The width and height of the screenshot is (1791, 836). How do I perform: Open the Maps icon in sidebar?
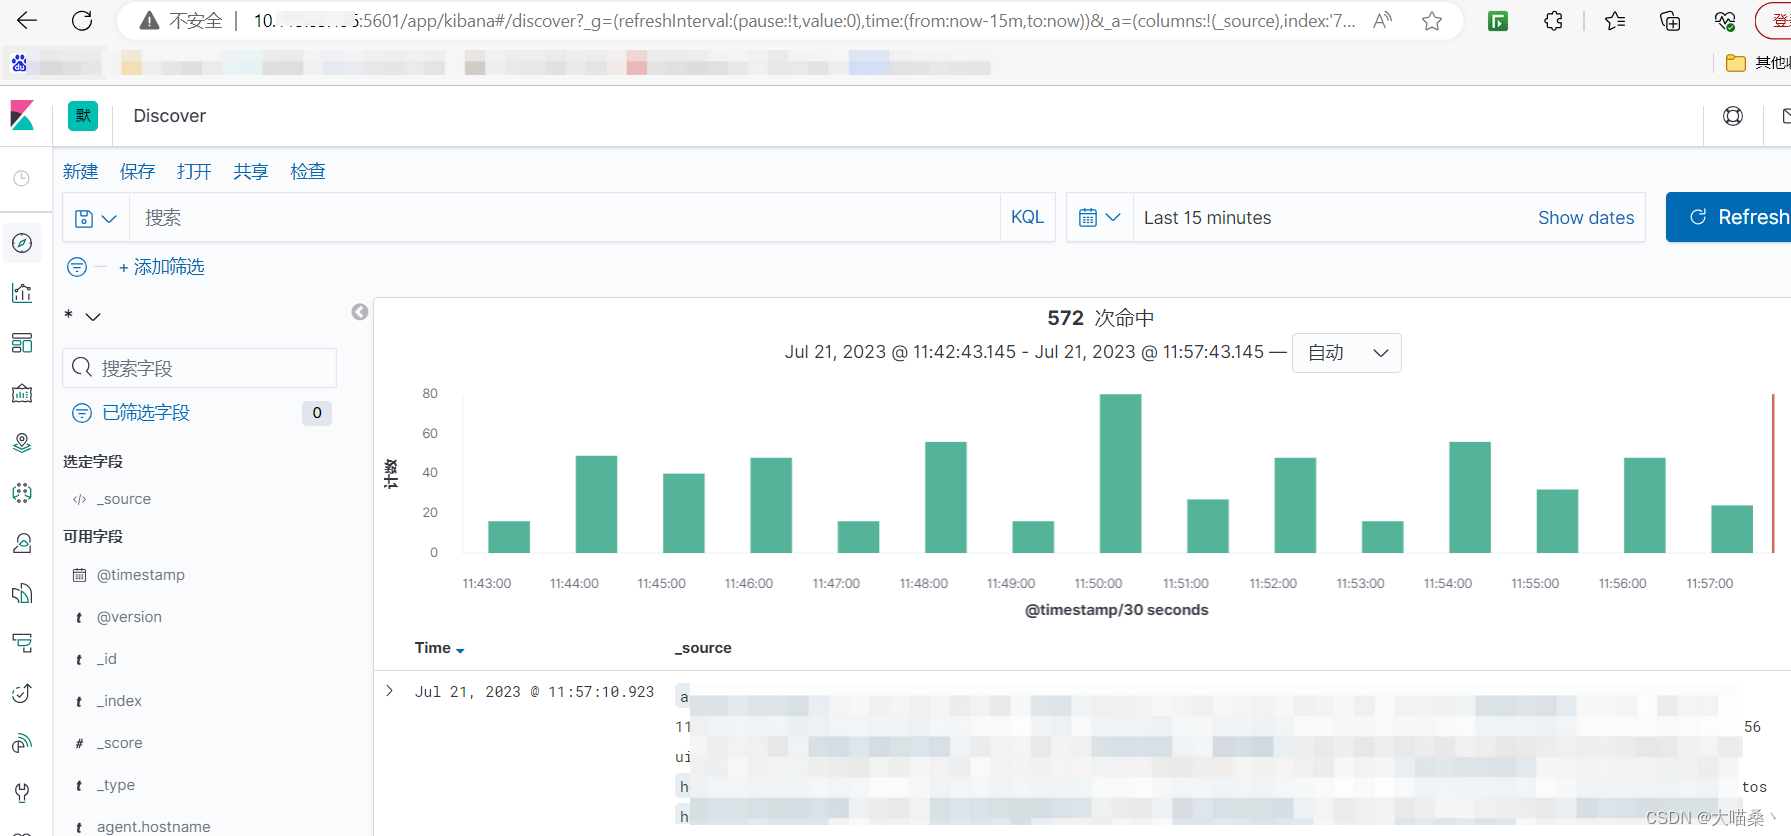pos(22,443)
